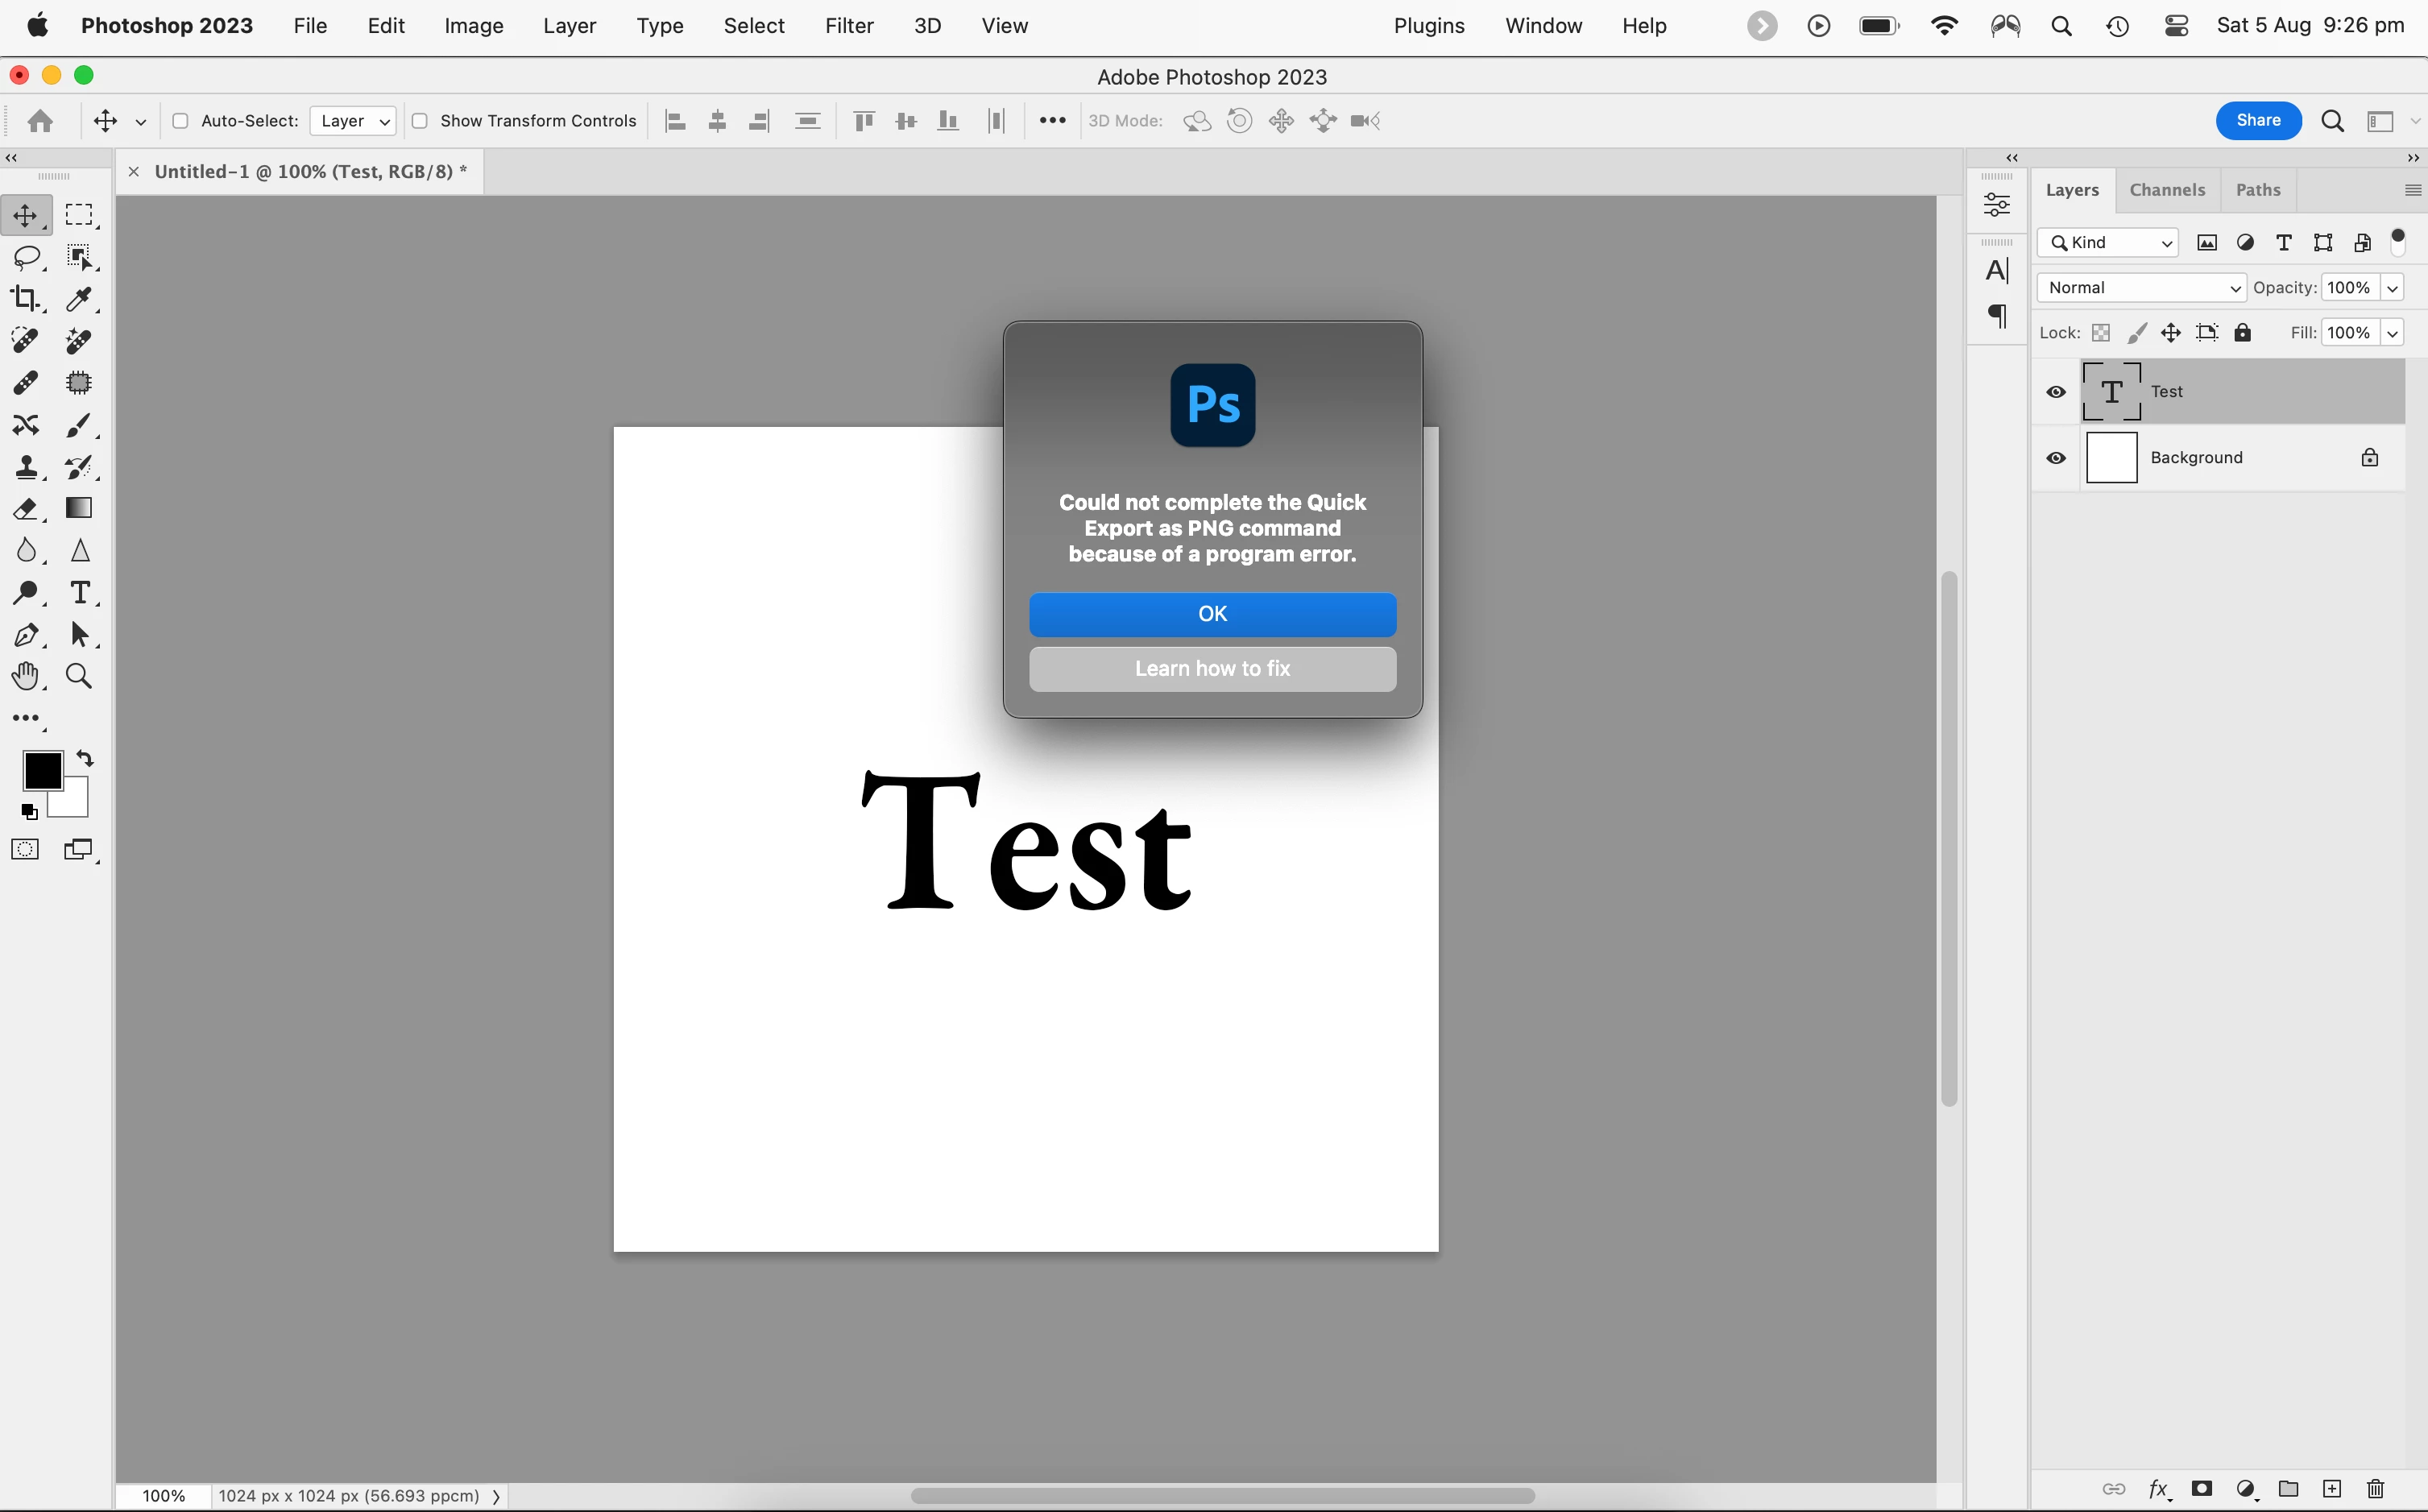Select the Hand tool
Viewport: 2428px width, 1512px height.
pos(25,677)
